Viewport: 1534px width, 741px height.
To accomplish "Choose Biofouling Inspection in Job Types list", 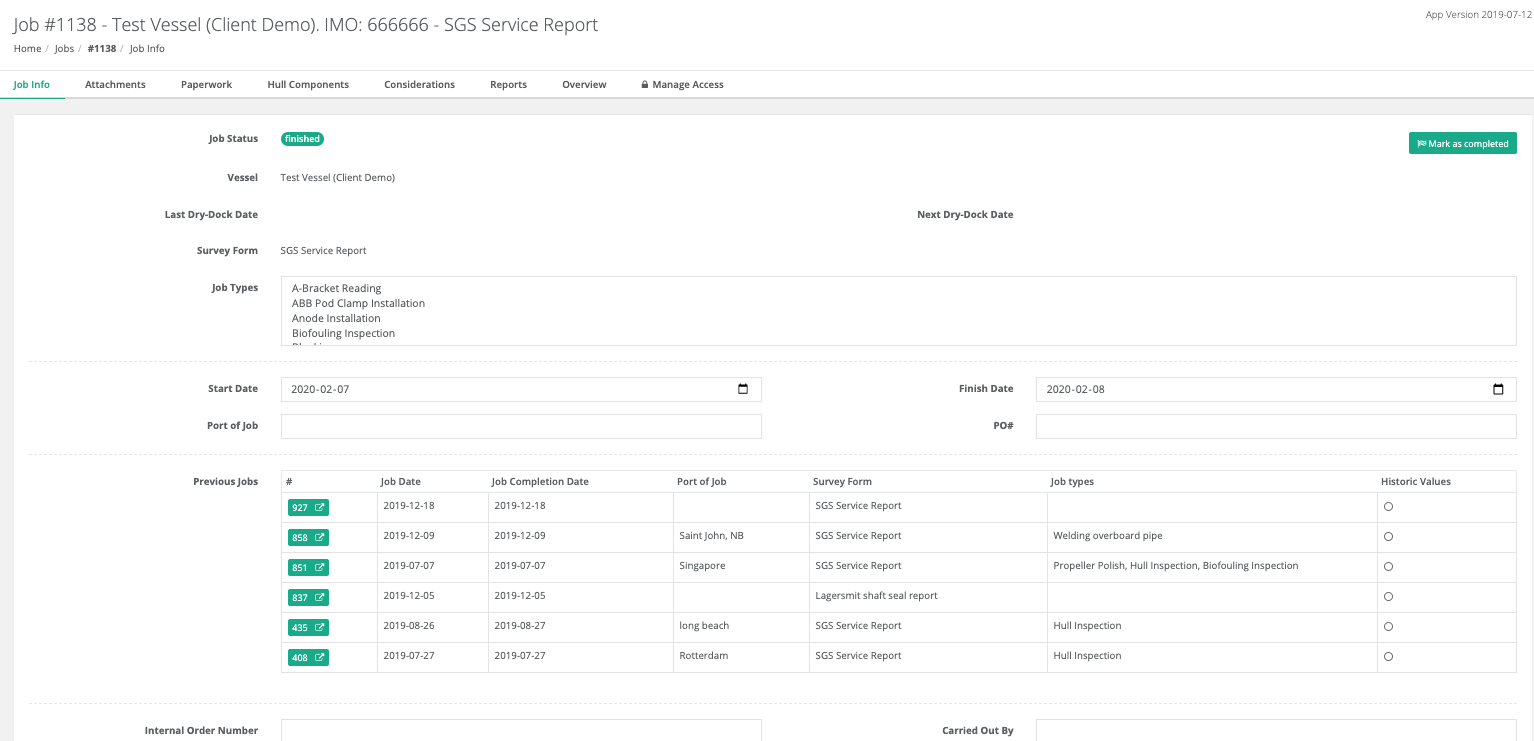I will pos(343,333).
